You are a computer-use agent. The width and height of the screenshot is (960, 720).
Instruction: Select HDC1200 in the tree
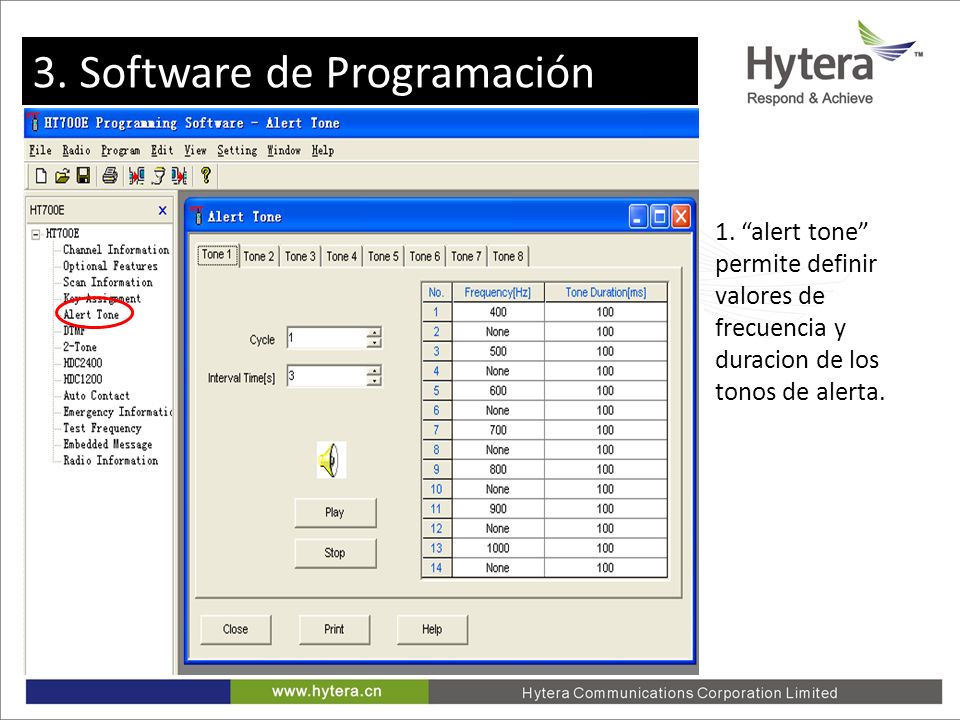pos(83,380)
